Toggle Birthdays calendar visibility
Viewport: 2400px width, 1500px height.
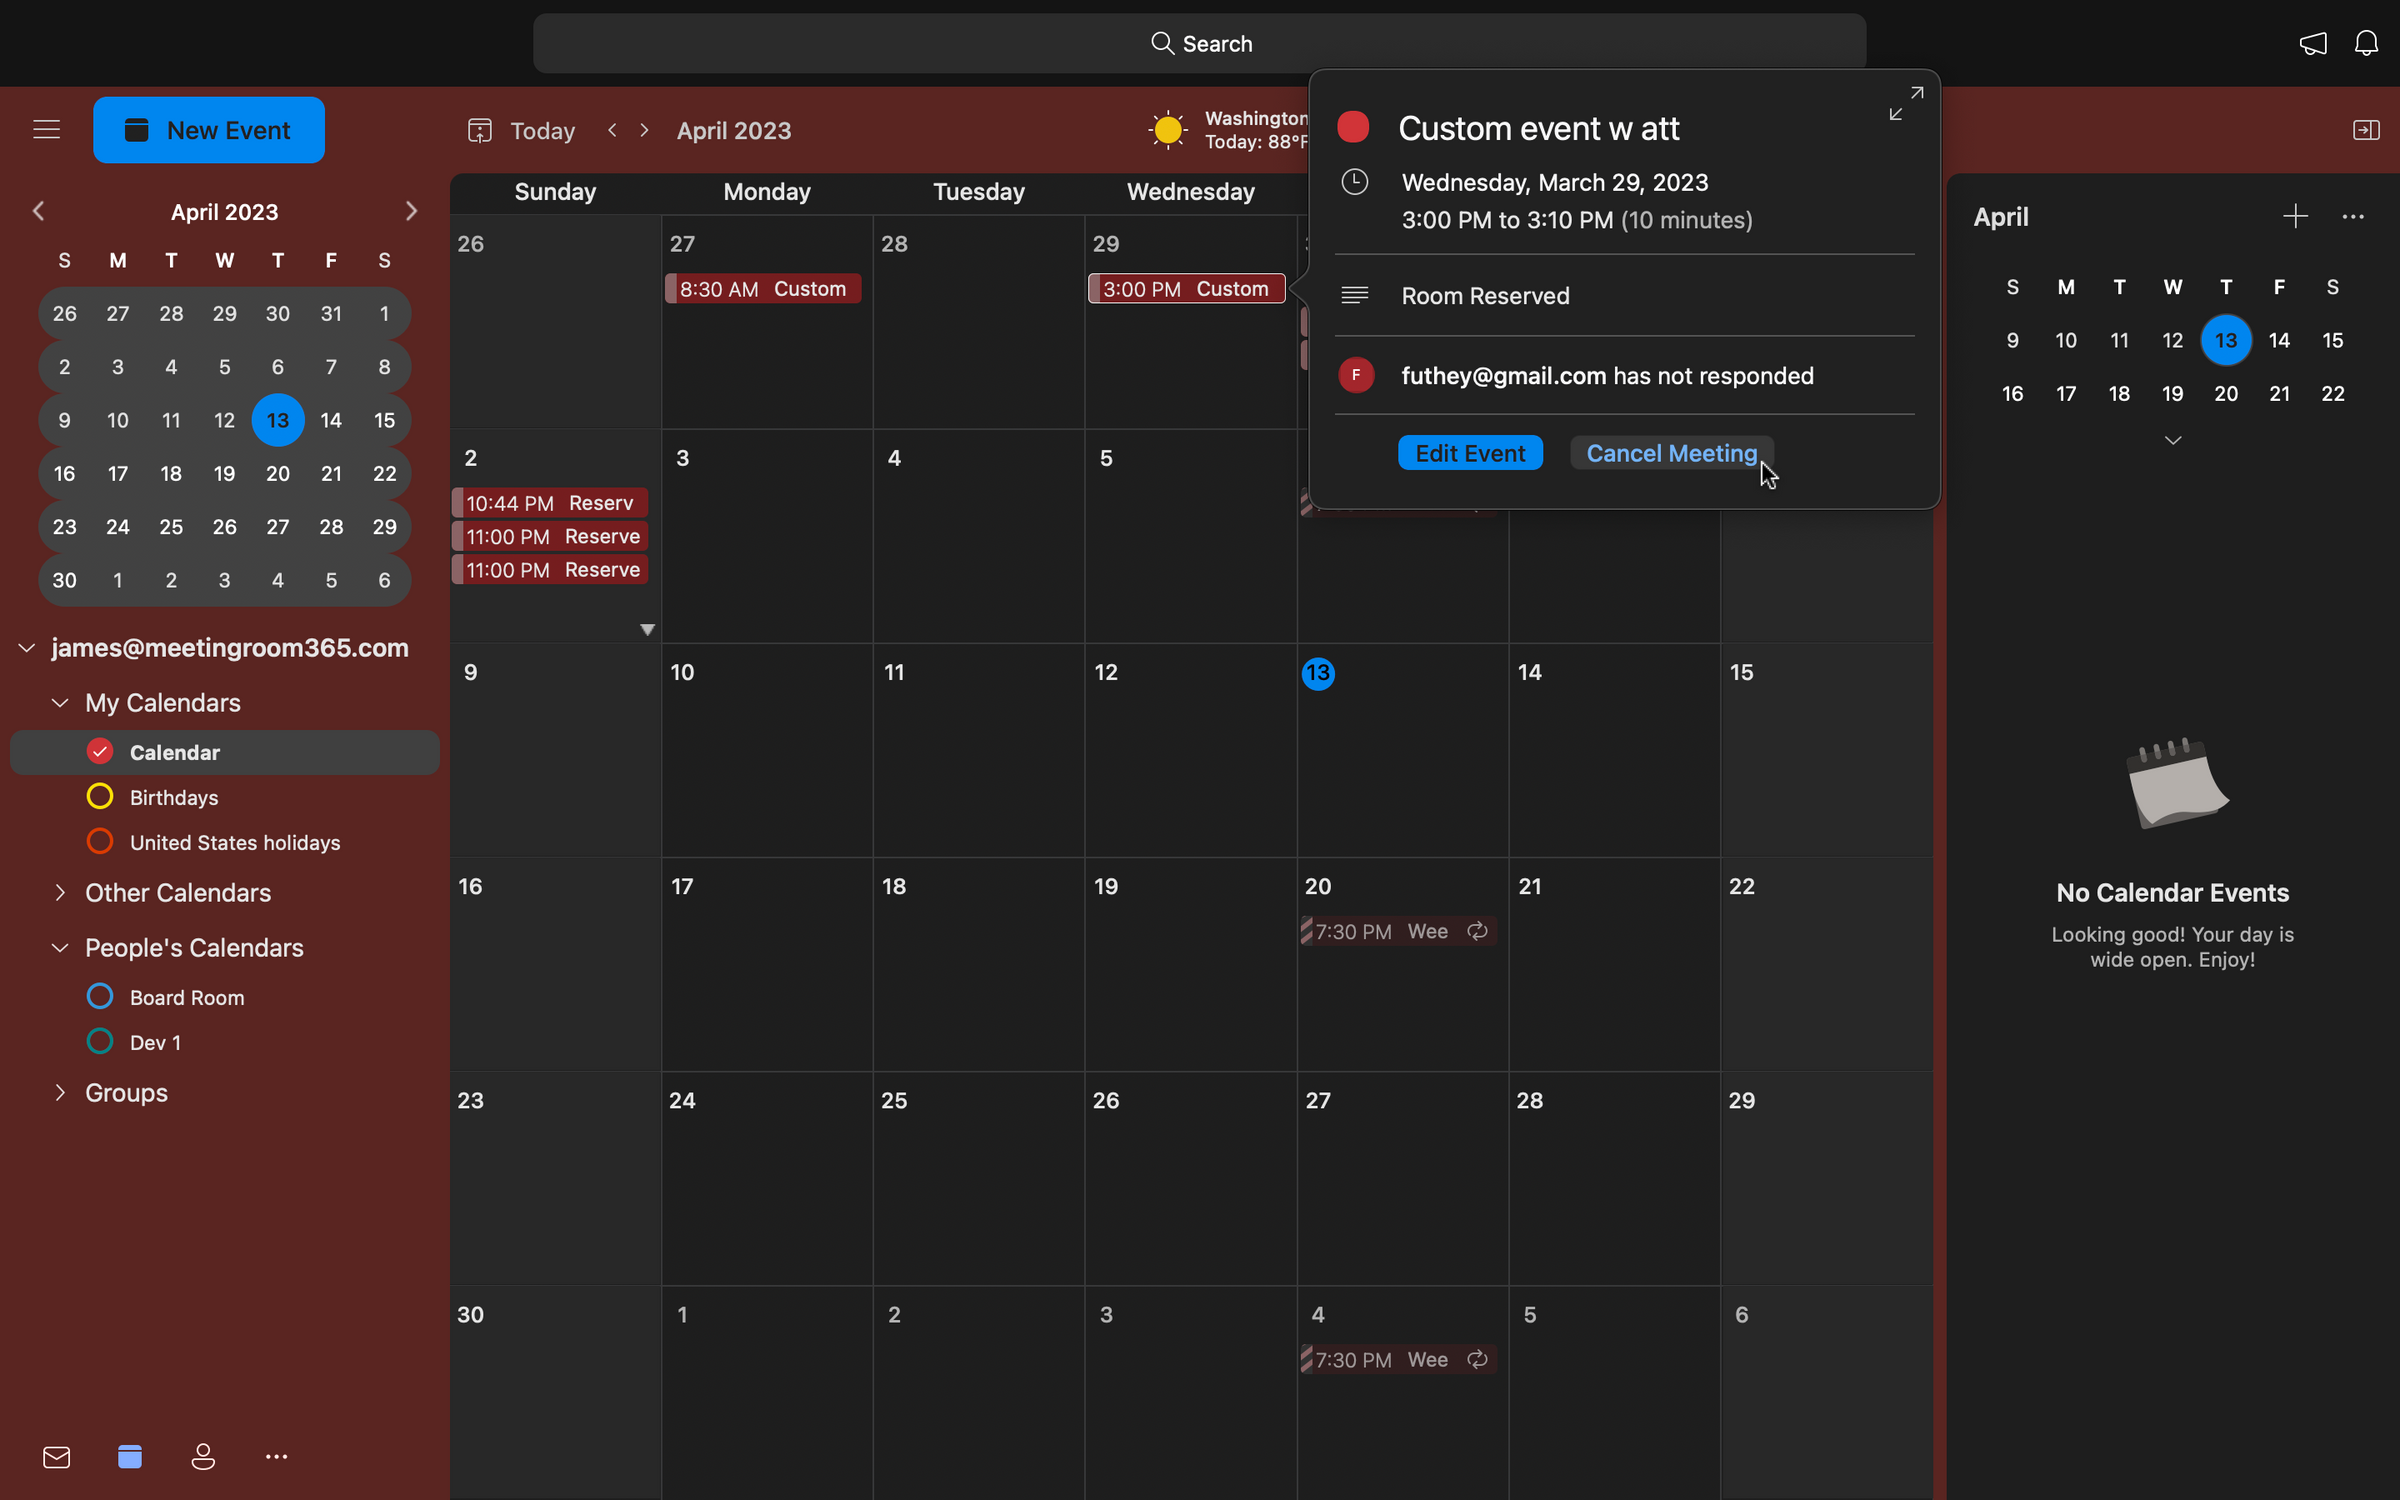[x=98, y=797]
